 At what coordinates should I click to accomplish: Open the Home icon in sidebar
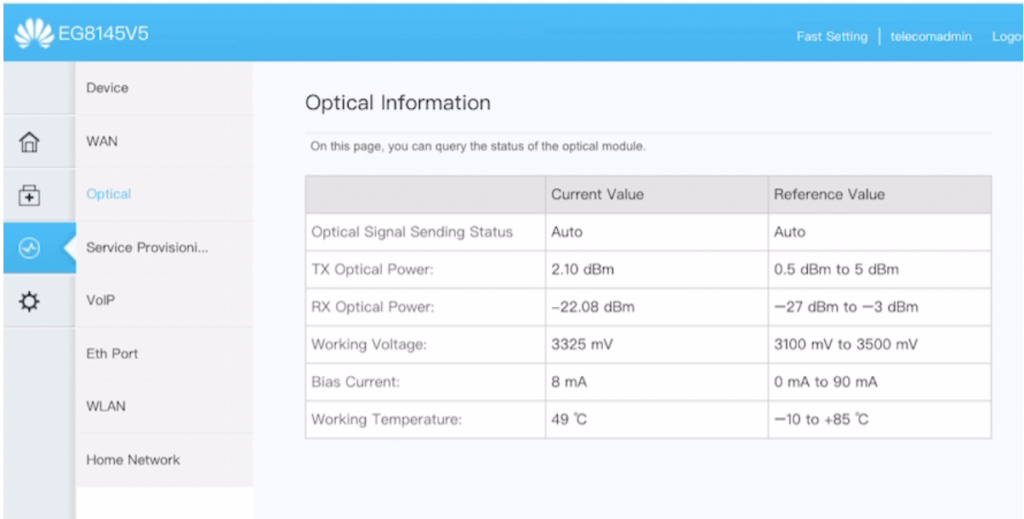pyautogui.click(x=30, y=142)
